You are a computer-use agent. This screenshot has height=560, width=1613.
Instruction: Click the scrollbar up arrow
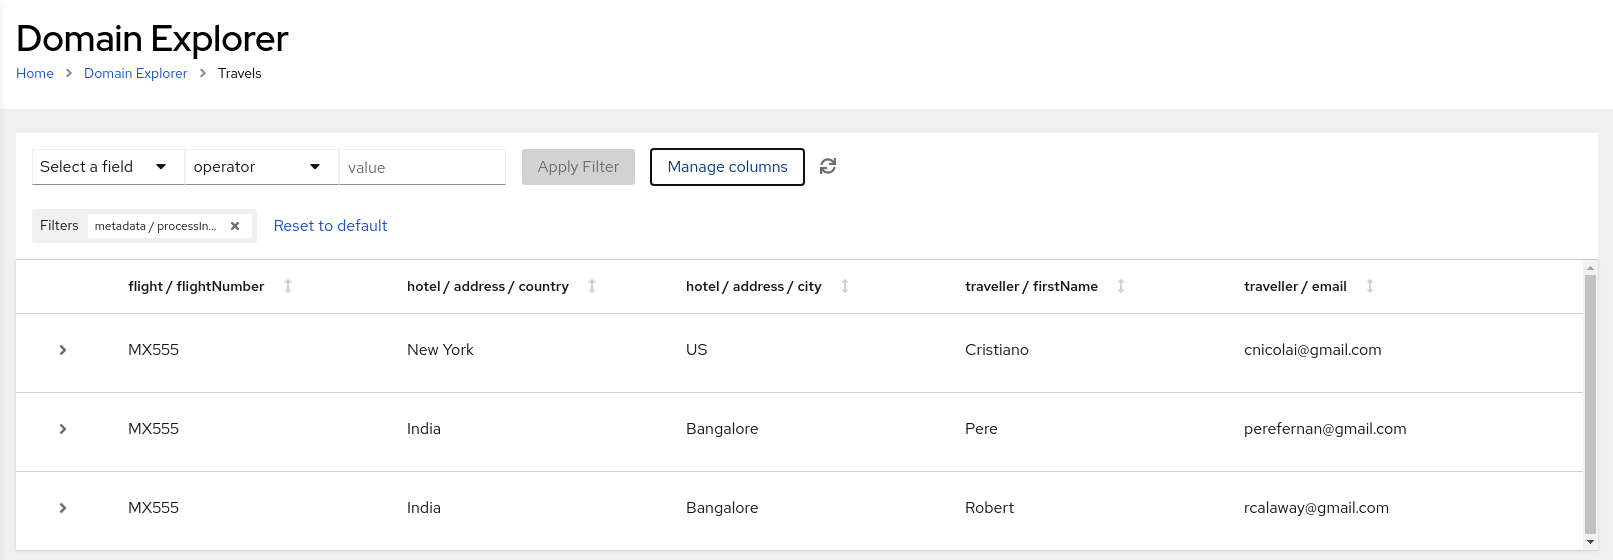[x=1590, y=268]
